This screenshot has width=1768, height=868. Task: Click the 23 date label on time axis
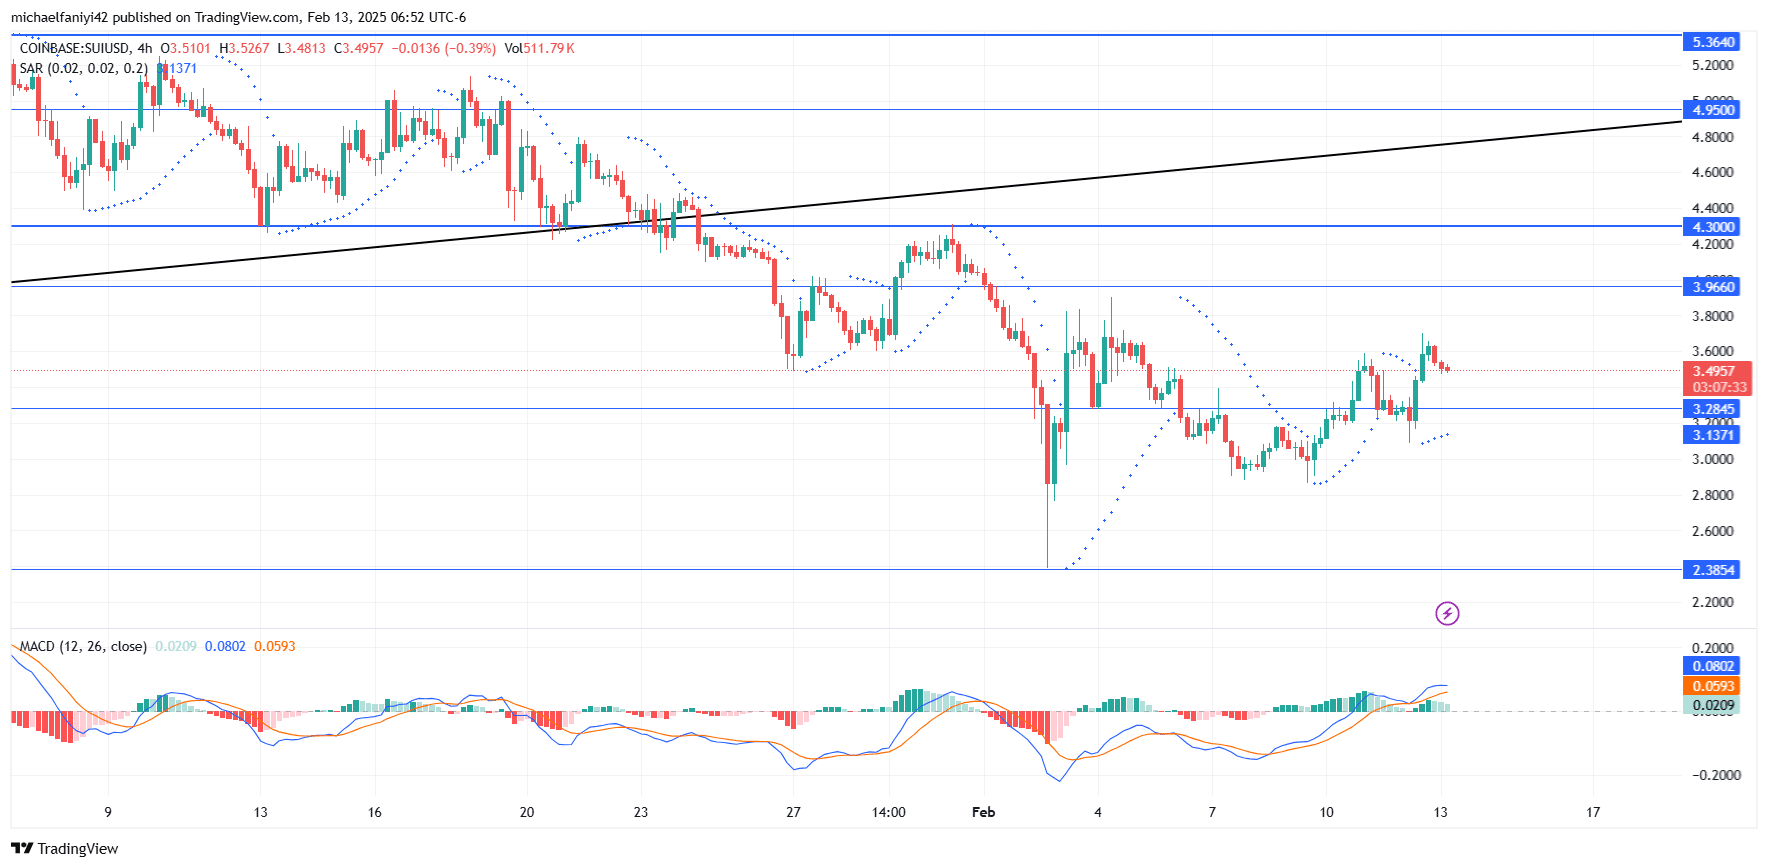click(x=641, y=812)
